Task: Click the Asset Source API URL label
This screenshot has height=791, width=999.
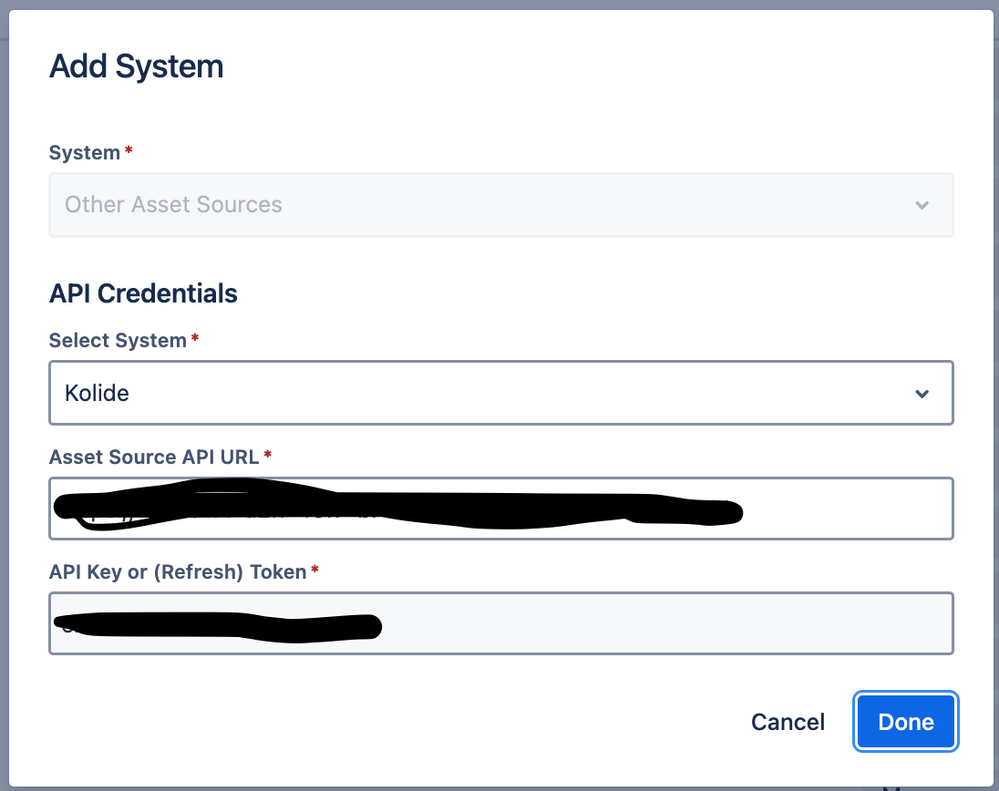Action: click(154, 457)
